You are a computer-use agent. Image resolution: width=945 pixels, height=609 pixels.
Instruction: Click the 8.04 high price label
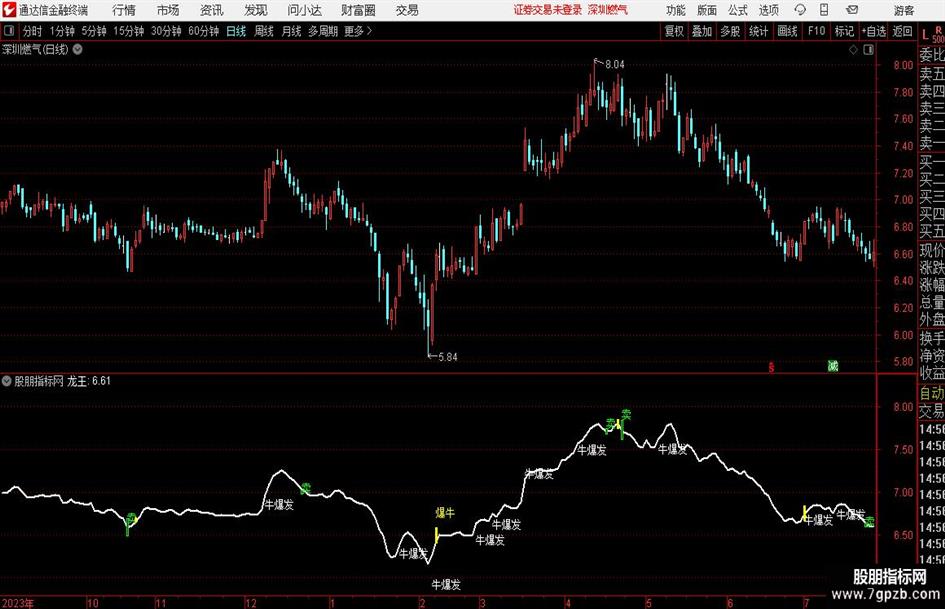click(x=615, y=65)
